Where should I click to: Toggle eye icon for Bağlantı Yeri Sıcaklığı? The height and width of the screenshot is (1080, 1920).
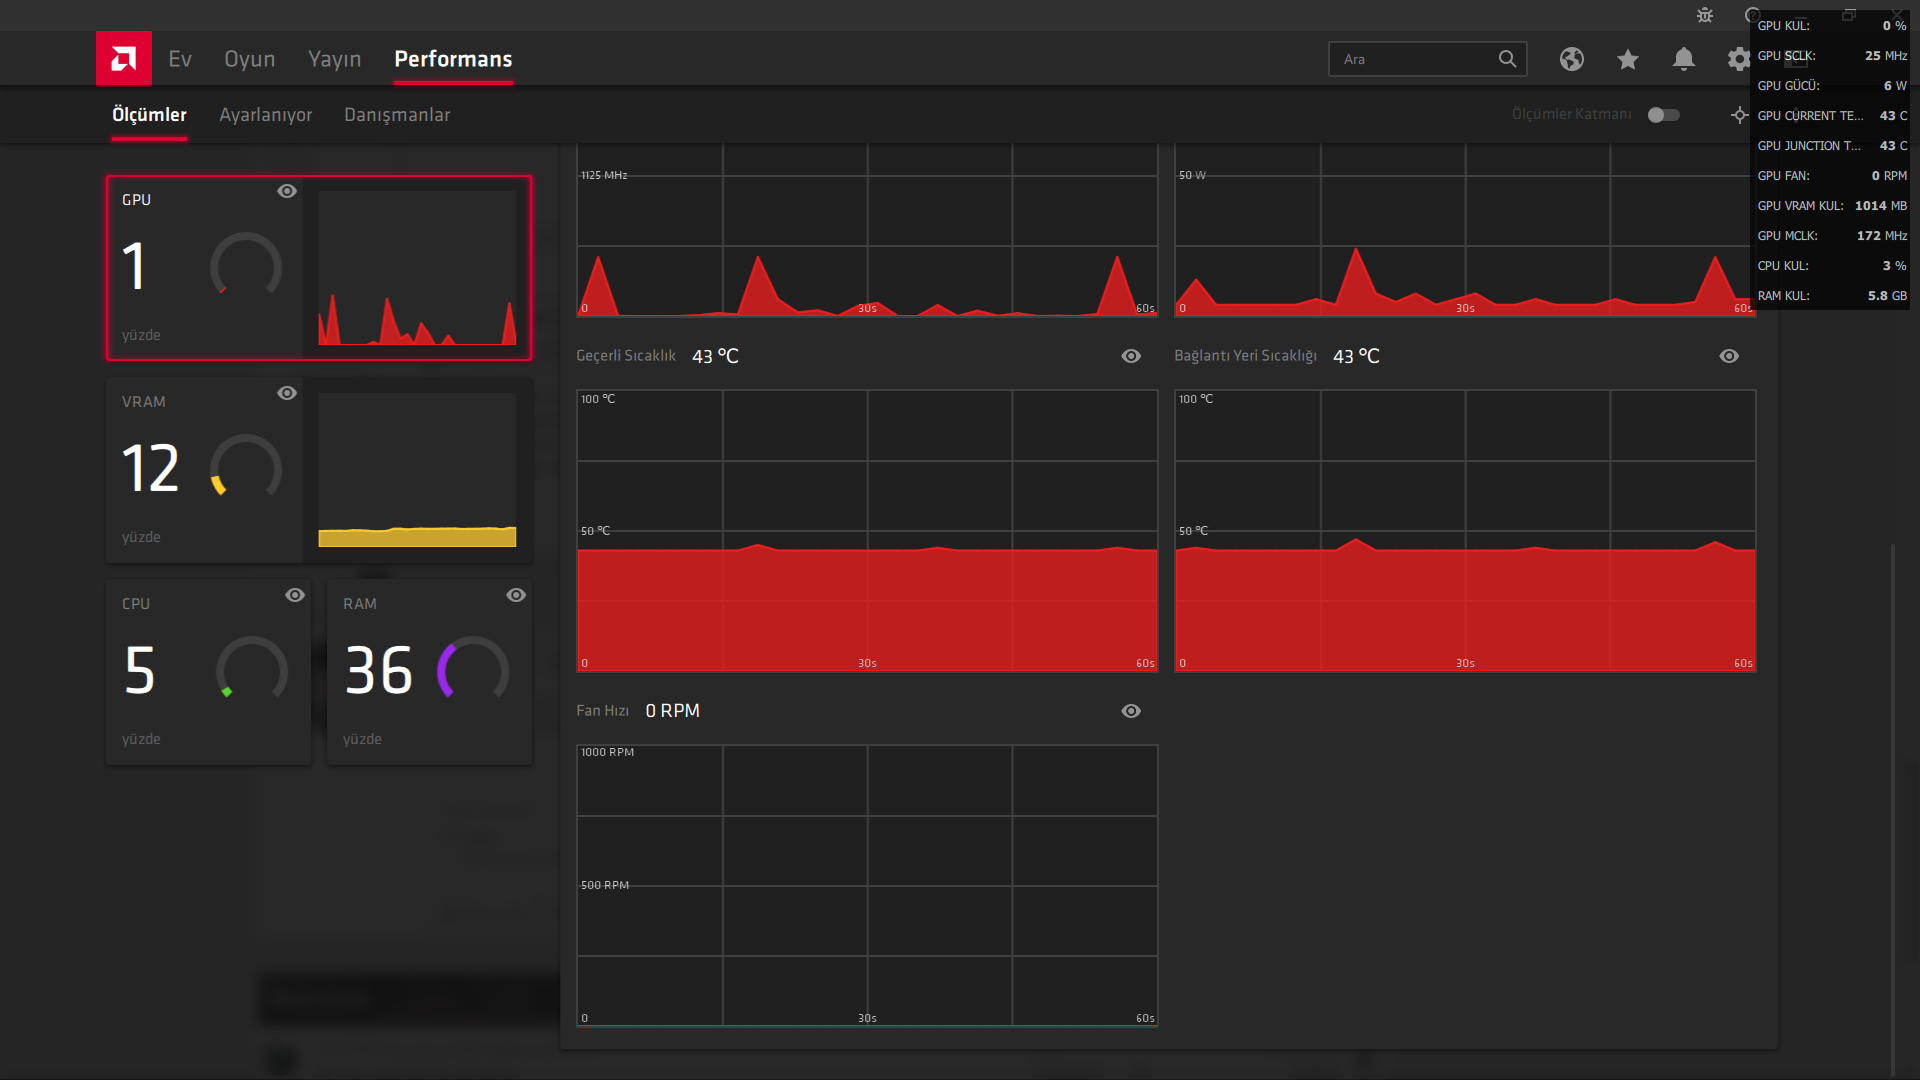[1729, 356]
